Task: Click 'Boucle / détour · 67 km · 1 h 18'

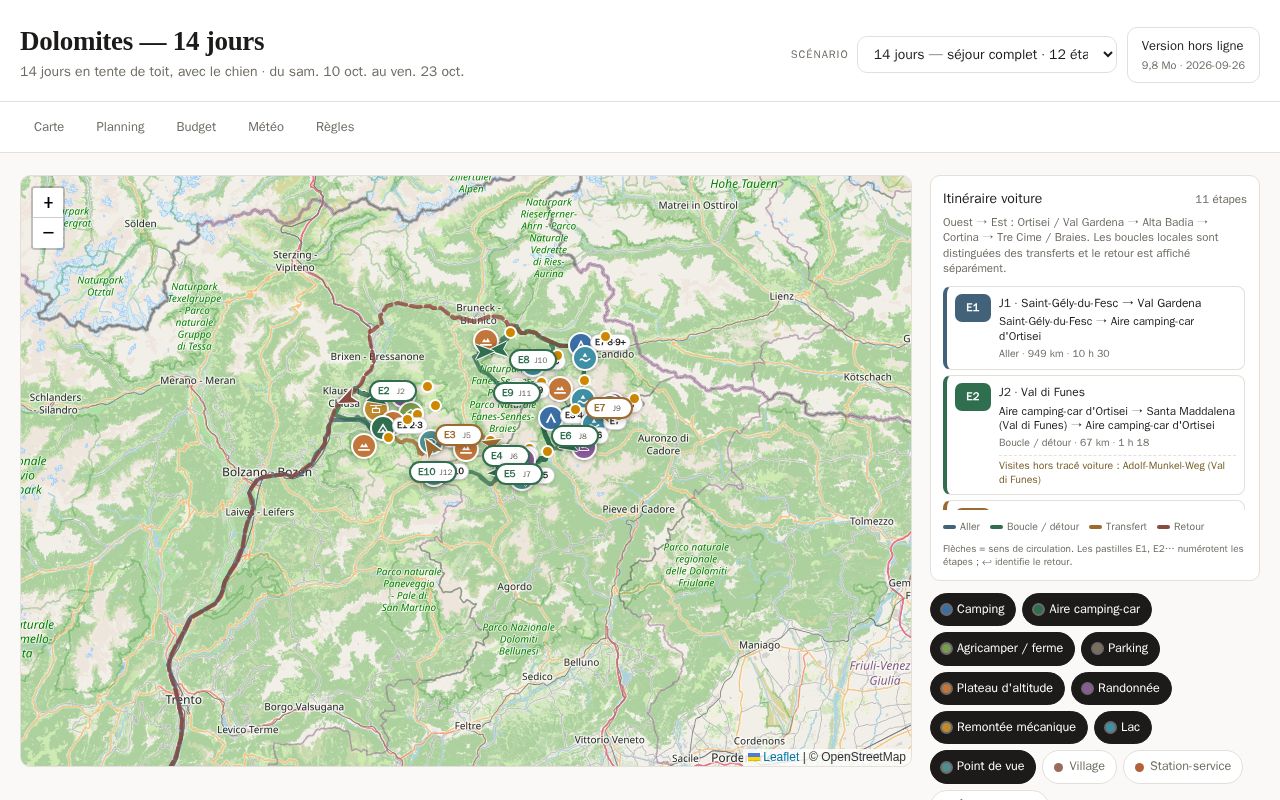Action: pyautogui.click(x=1074, y=443)
